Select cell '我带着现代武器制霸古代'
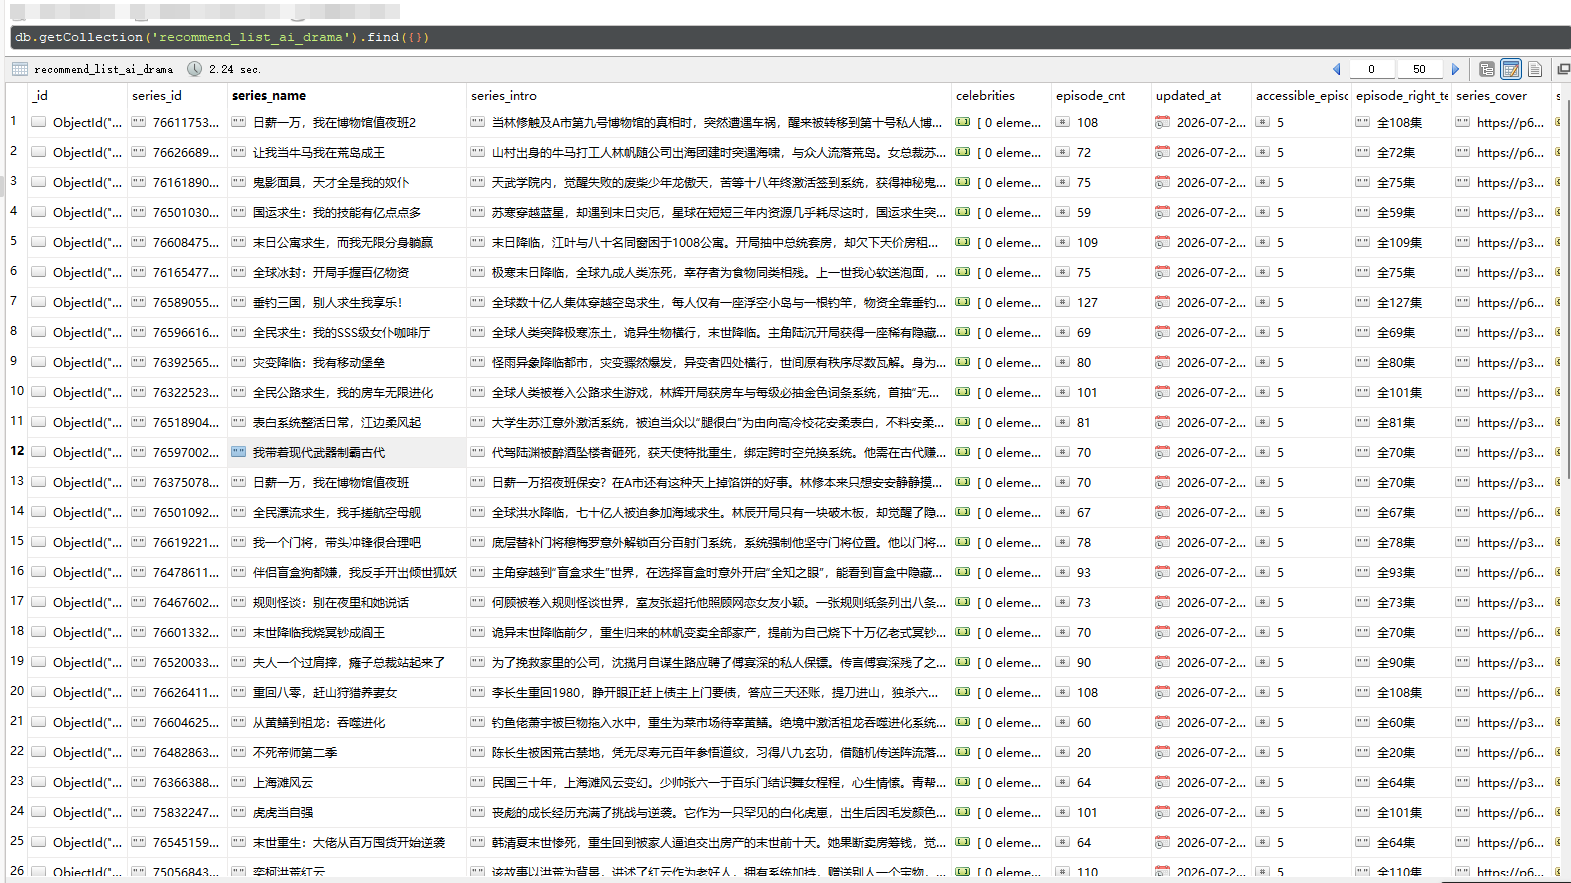Screen dimensions: 1571x883 pyautogui.click(x=347, y=452)
